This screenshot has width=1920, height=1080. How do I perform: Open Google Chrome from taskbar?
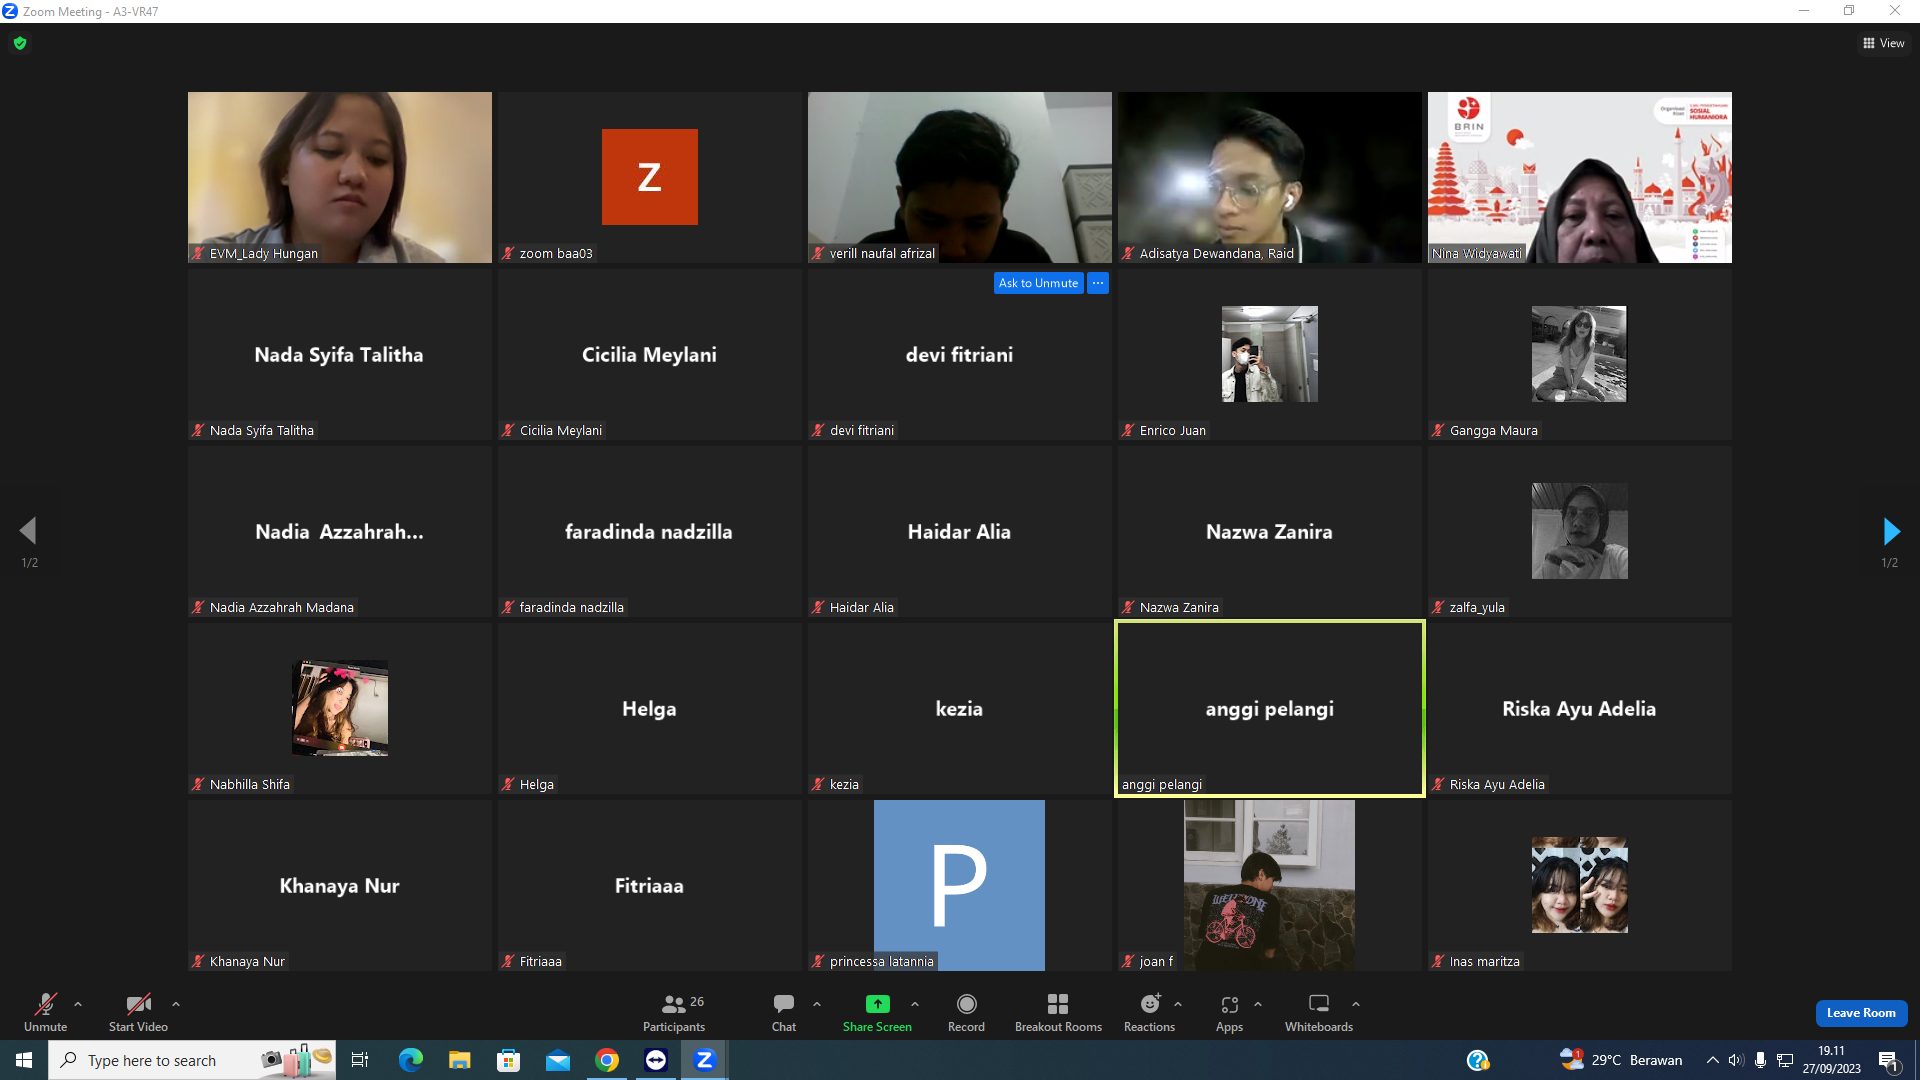(x=607, y=1060)
